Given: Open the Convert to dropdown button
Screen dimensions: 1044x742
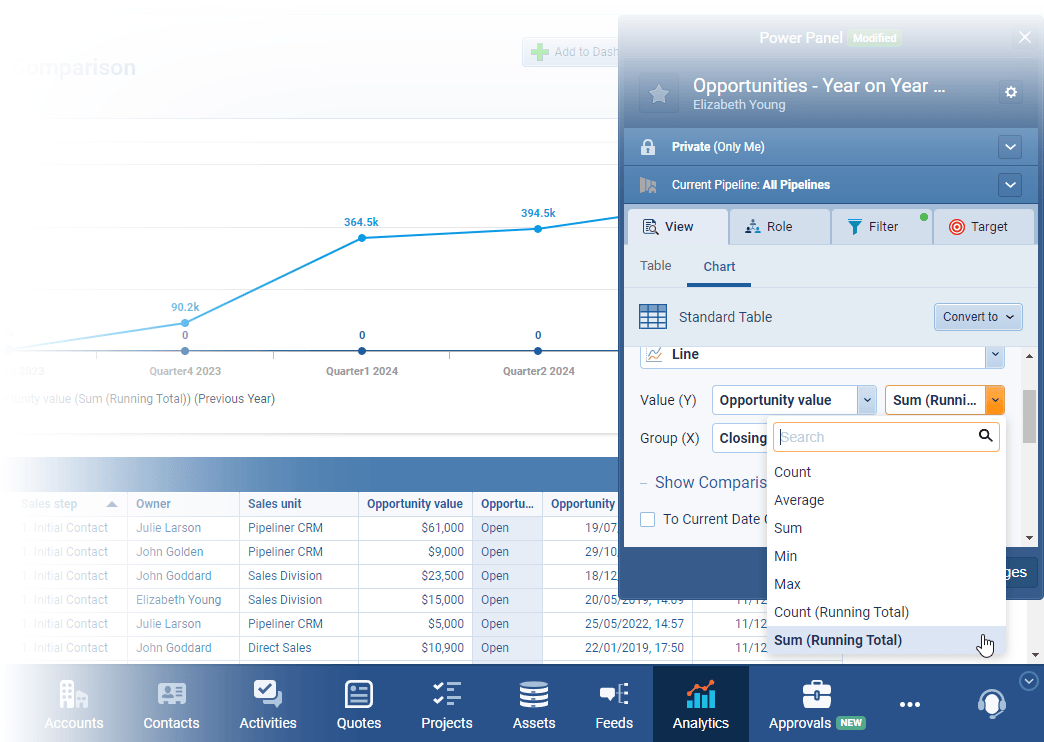Looking at the screenshot, I should 978,317.
